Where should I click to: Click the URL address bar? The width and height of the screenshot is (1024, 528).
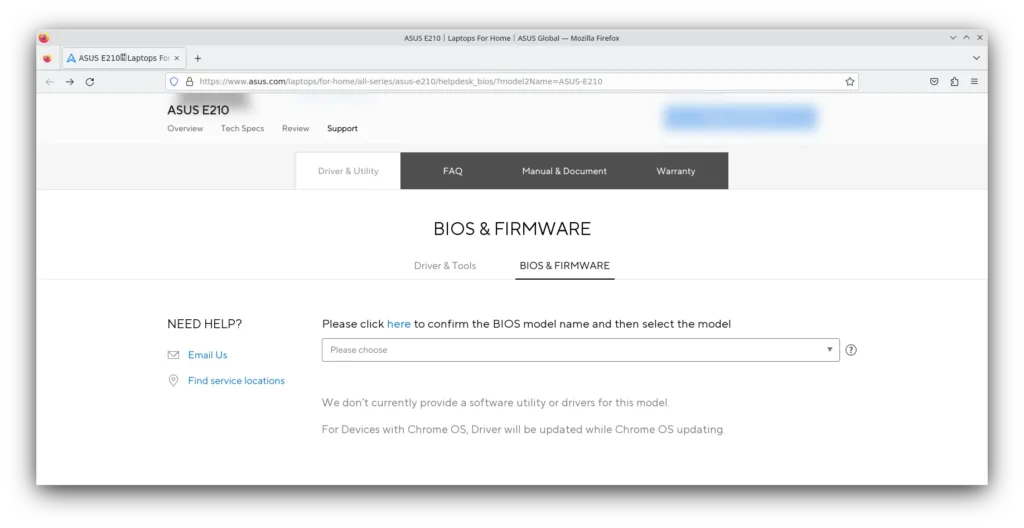[x=512, y=82]
